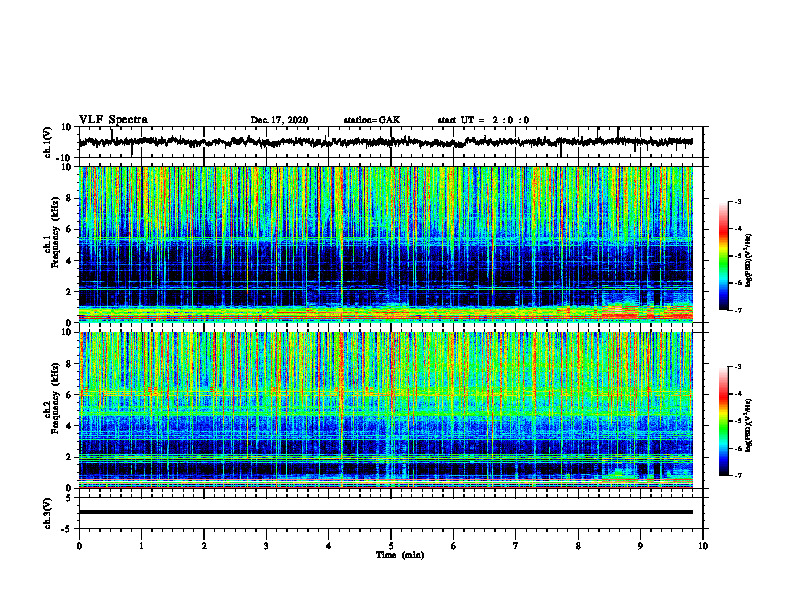This screenshot has width=792, height=612.
Task: Click the "ch.3(V)" axis label
Action: [48, 514]
